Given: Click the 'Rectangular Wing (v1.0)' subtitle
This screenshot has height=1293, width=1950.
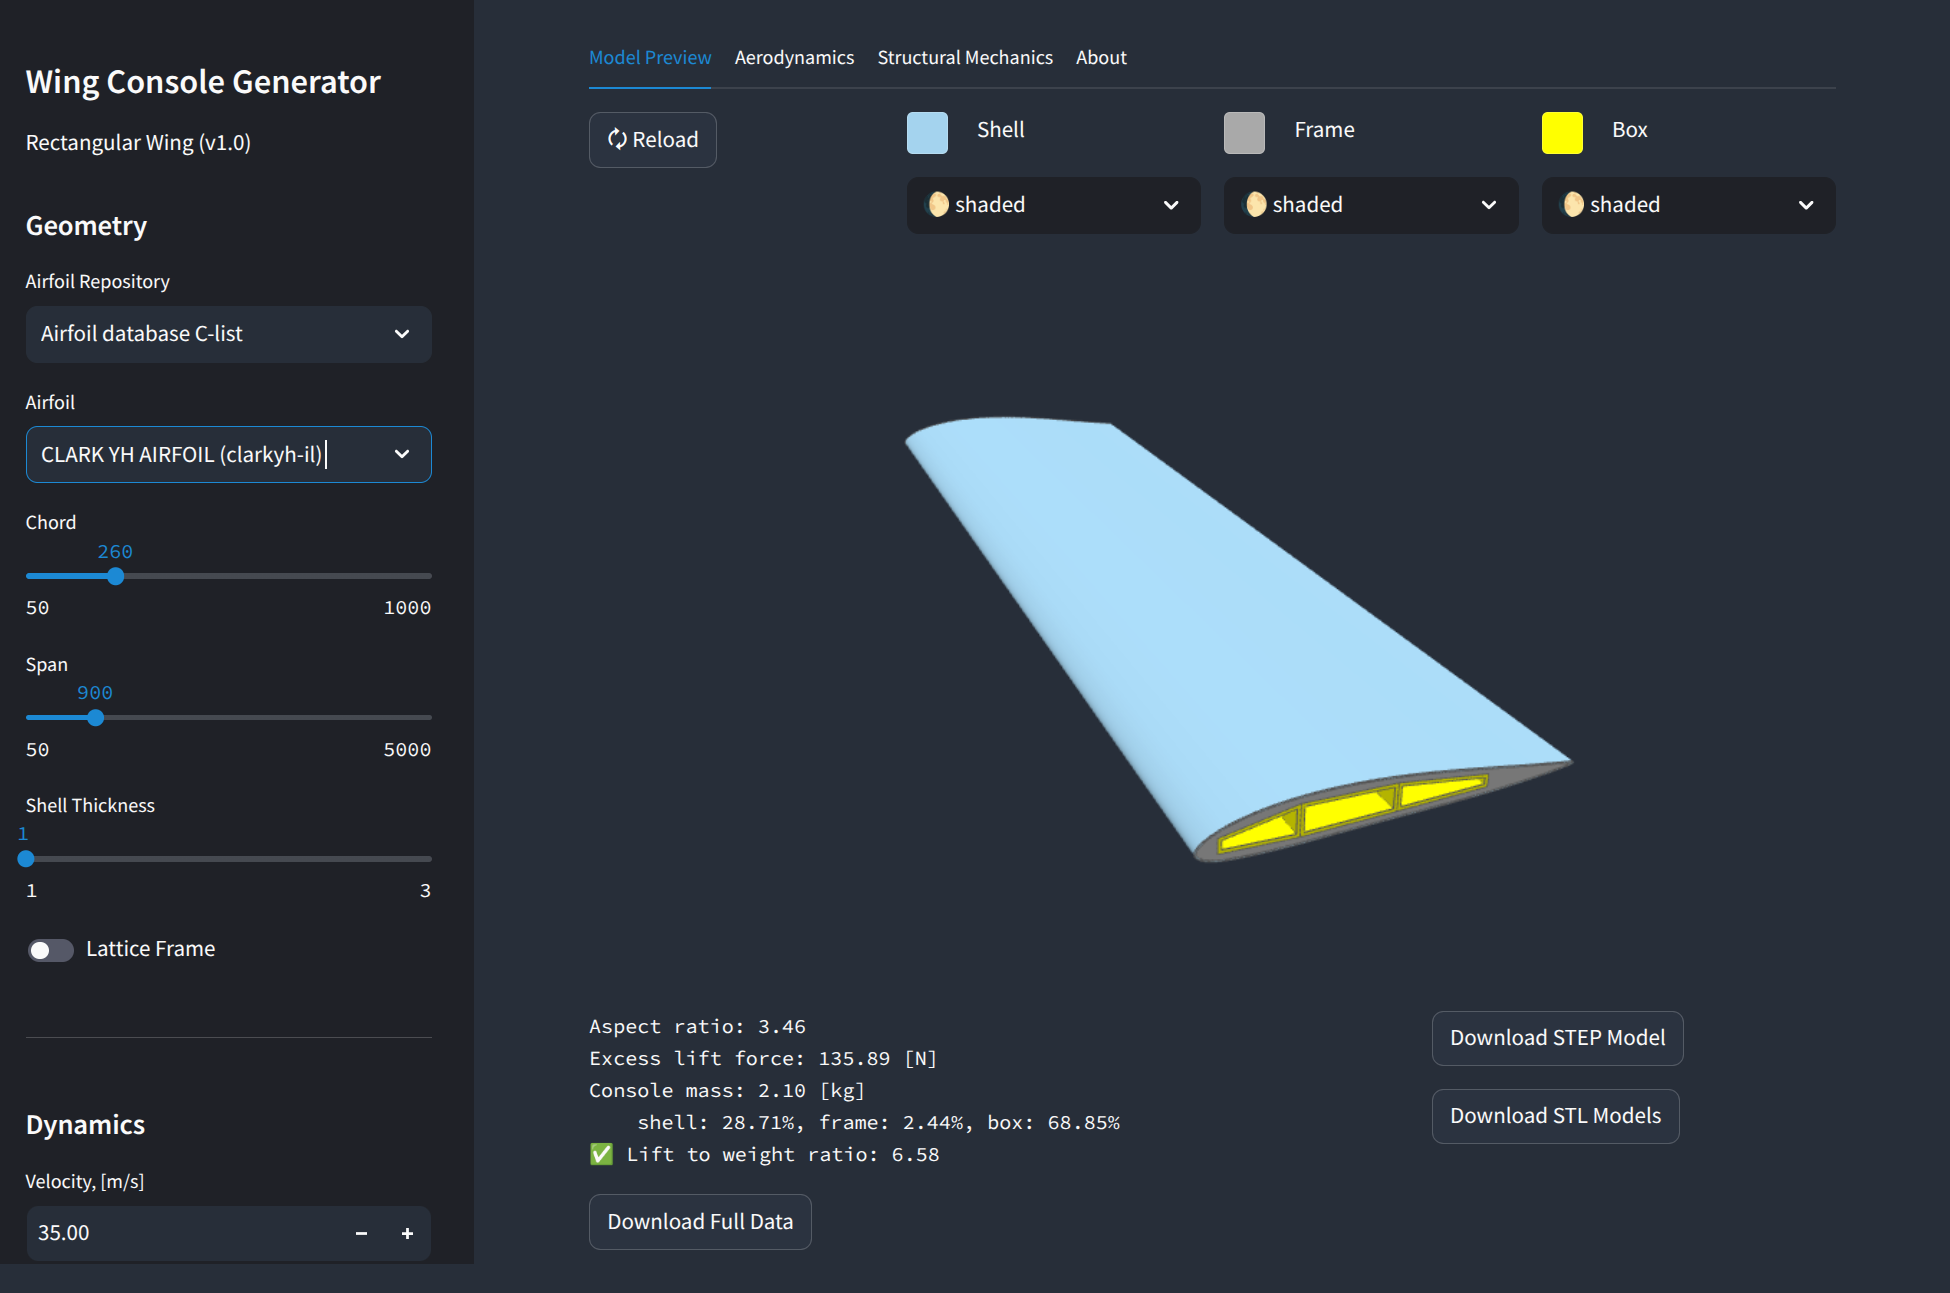Looking at the screenshot, I should click(x=138, y=143).
